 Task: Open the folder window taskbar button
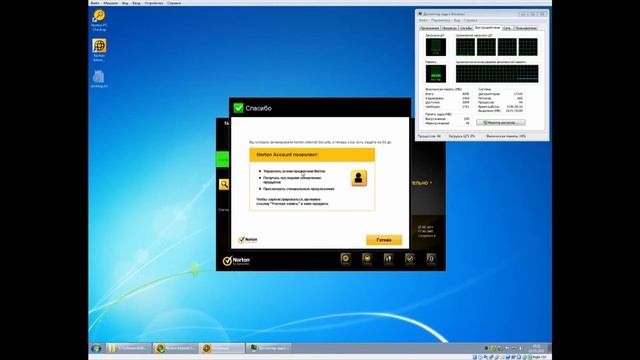pyautogui.click(x=129, y=348)
